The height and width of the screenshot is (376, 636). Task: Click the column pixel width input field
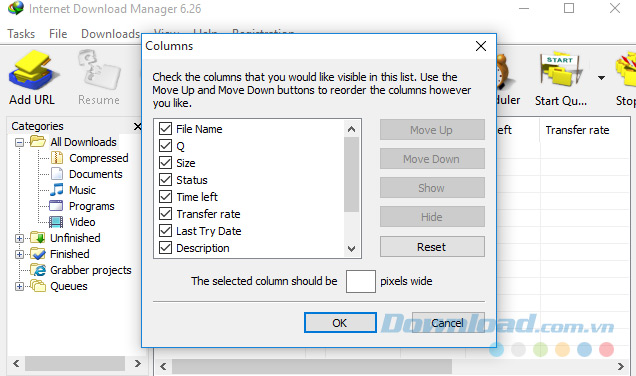pos(361,281)
